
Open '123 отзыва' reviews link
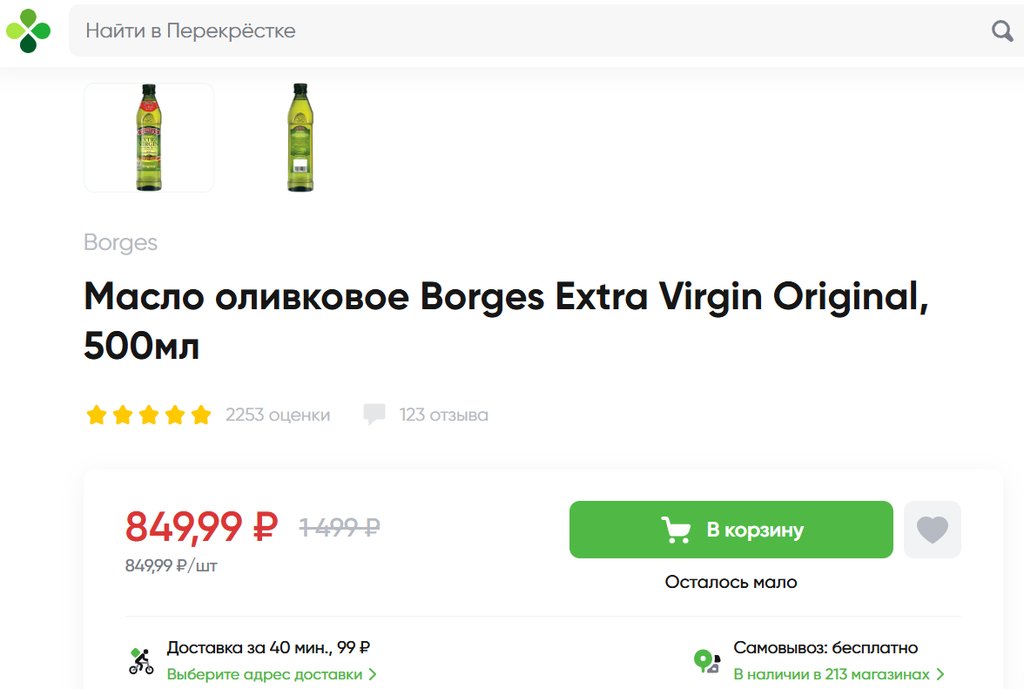click(444, 415)
